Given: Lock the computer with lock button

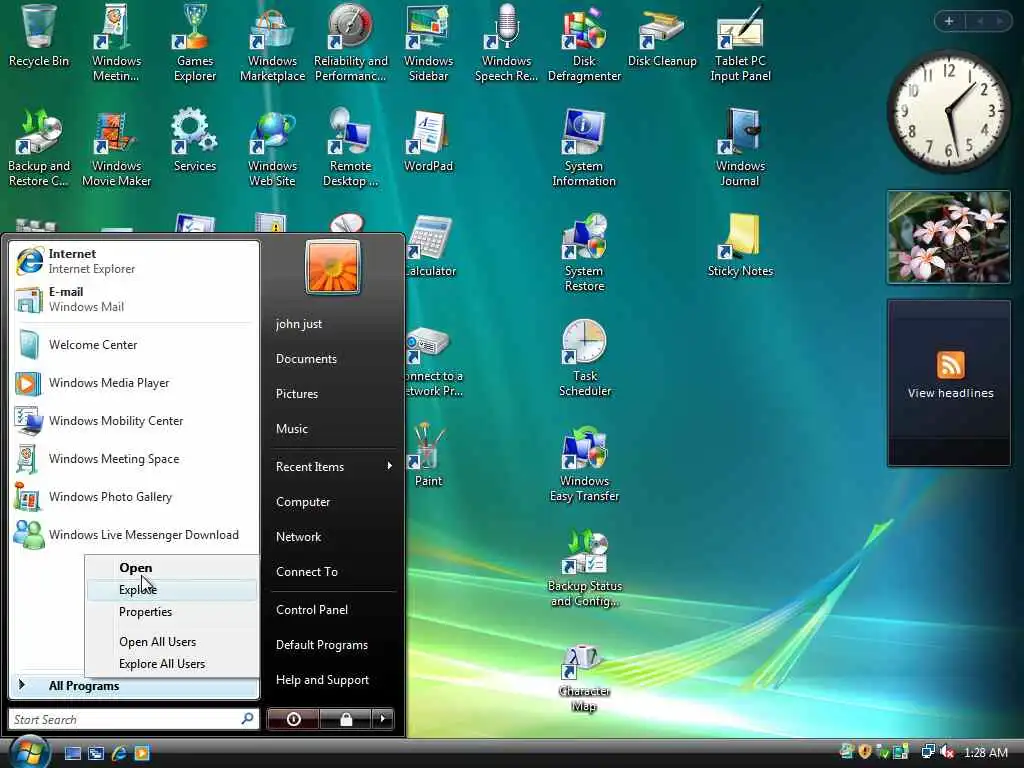Looking at the screenshot, I should coord(346,719).
